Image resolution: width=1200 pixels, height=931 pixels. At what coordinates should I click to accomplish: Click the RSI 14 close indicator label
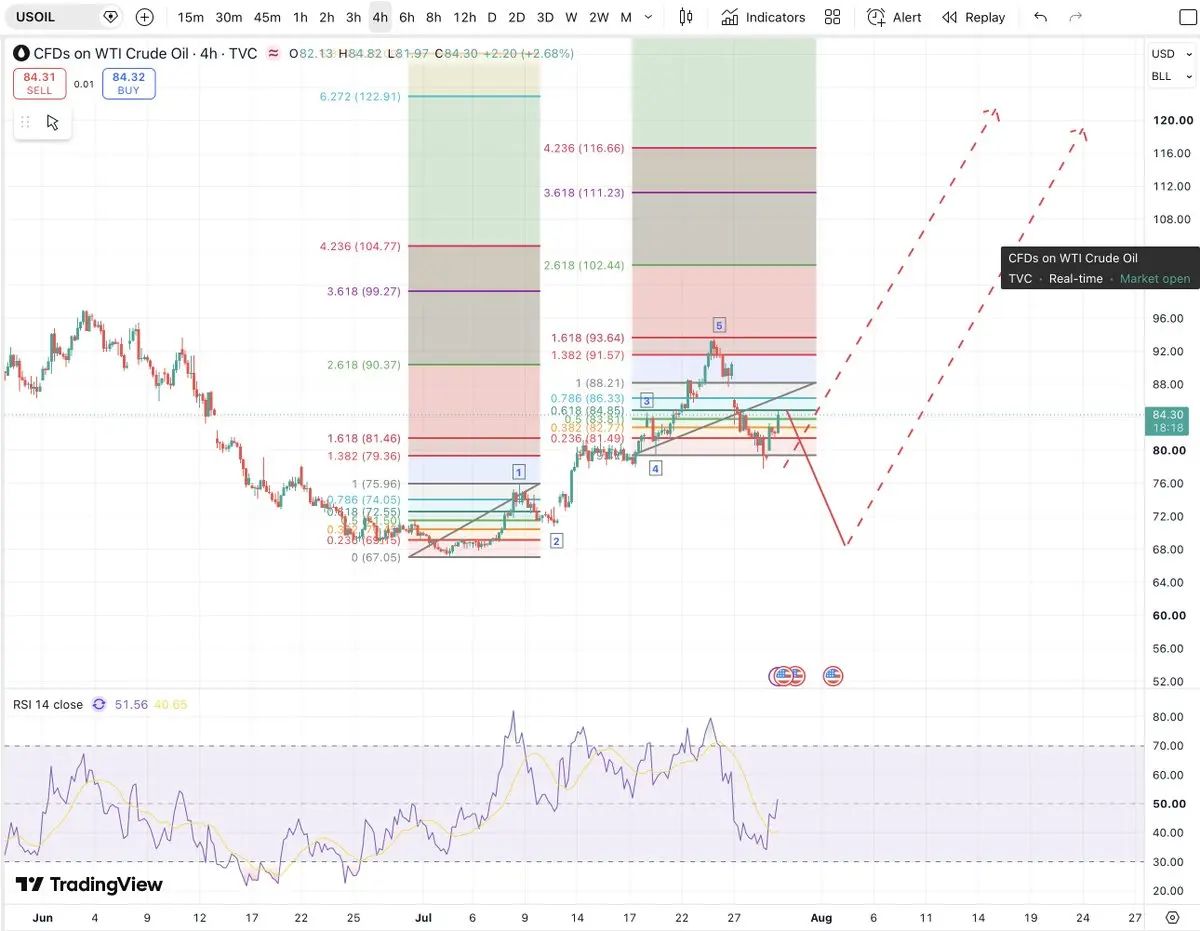48,704
